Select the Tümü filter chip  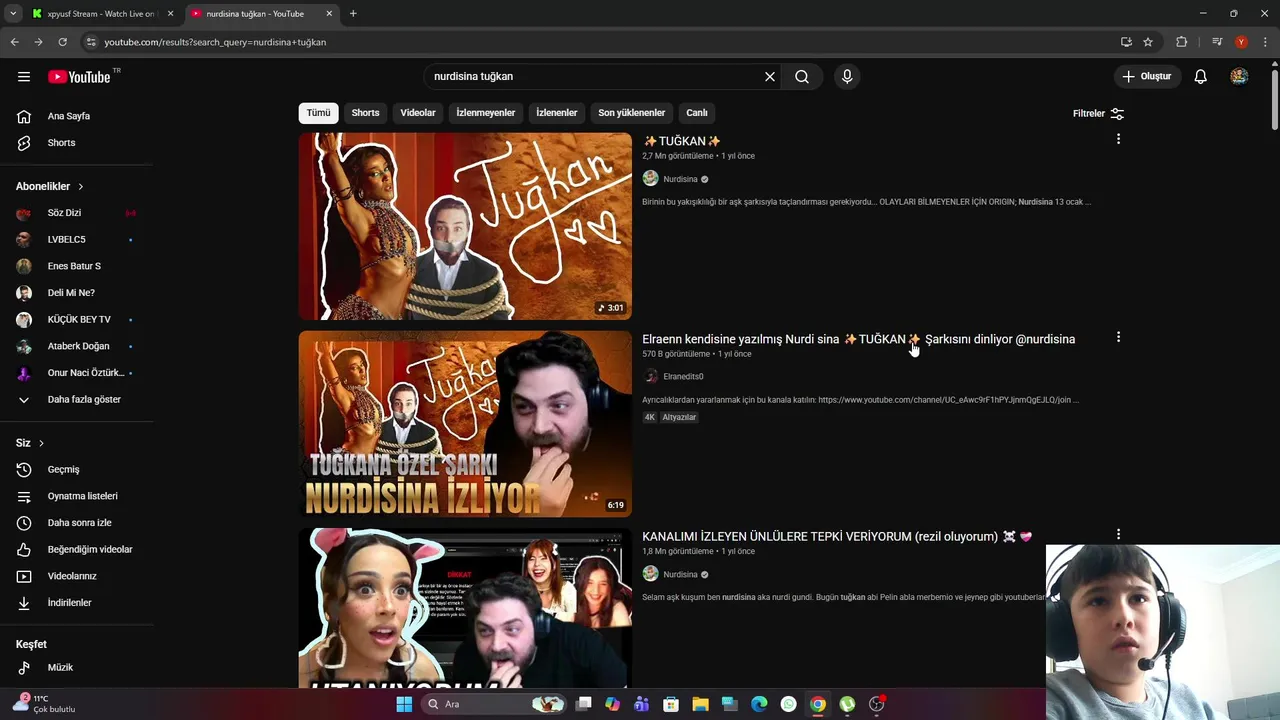tap(318, 113)
